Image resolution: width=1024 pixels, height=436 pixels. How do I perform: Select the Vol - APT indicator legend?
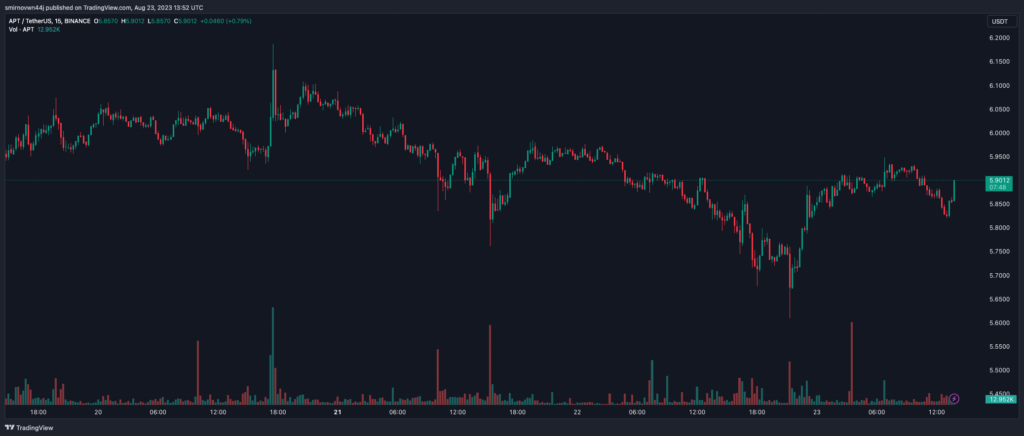(21, 30)
